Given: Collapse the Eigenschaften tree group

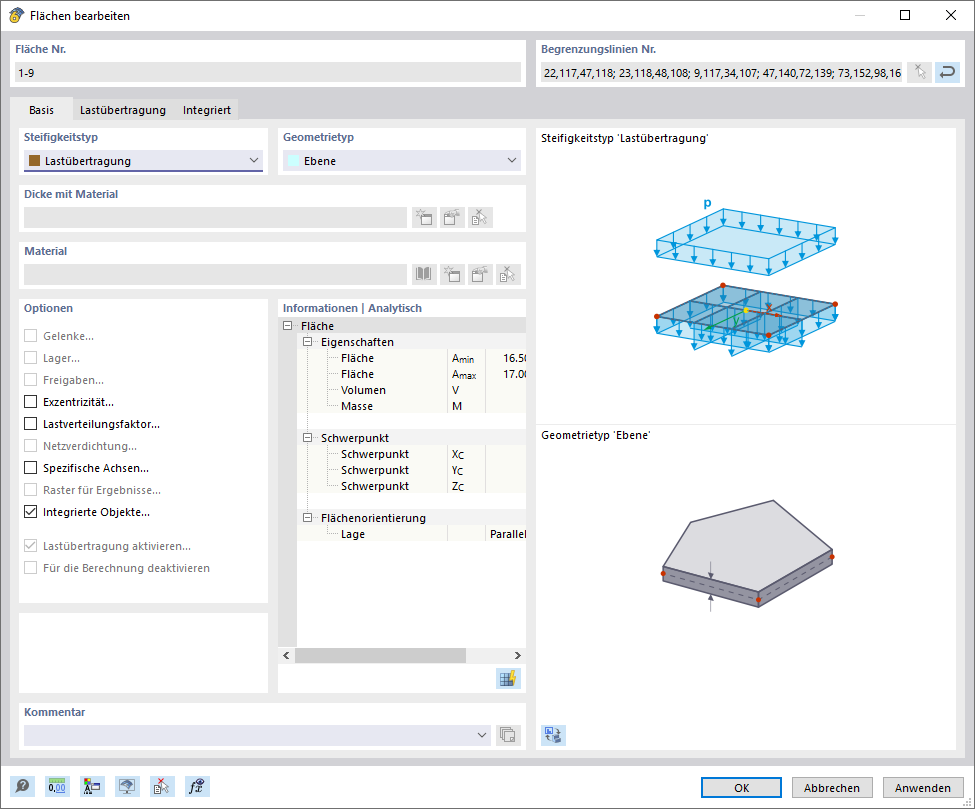Looking at the screenshot, I should point(307,342).
